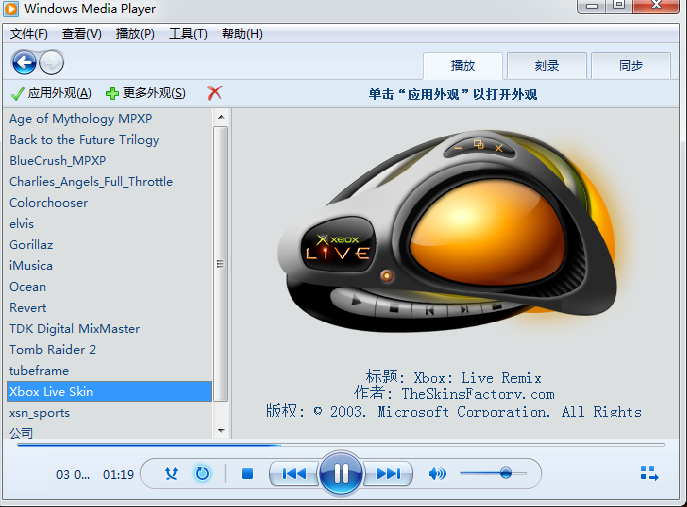Toggle repeat mode
This screenshot has width=687, height=507.
[202, 474]
